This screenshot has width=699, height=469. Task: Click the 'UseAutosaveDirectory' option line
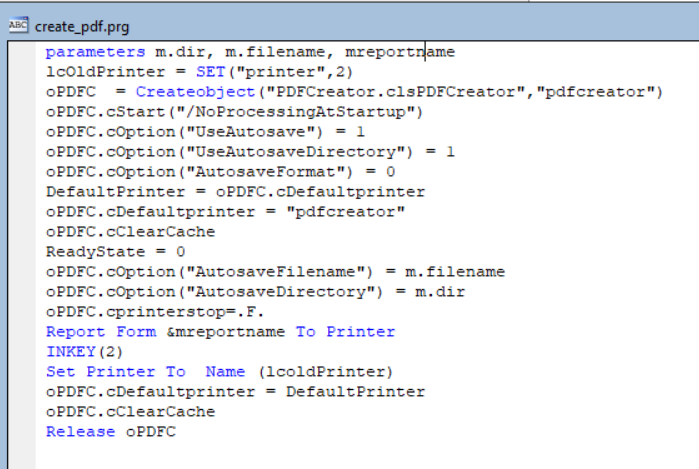(x=251, y=152)
